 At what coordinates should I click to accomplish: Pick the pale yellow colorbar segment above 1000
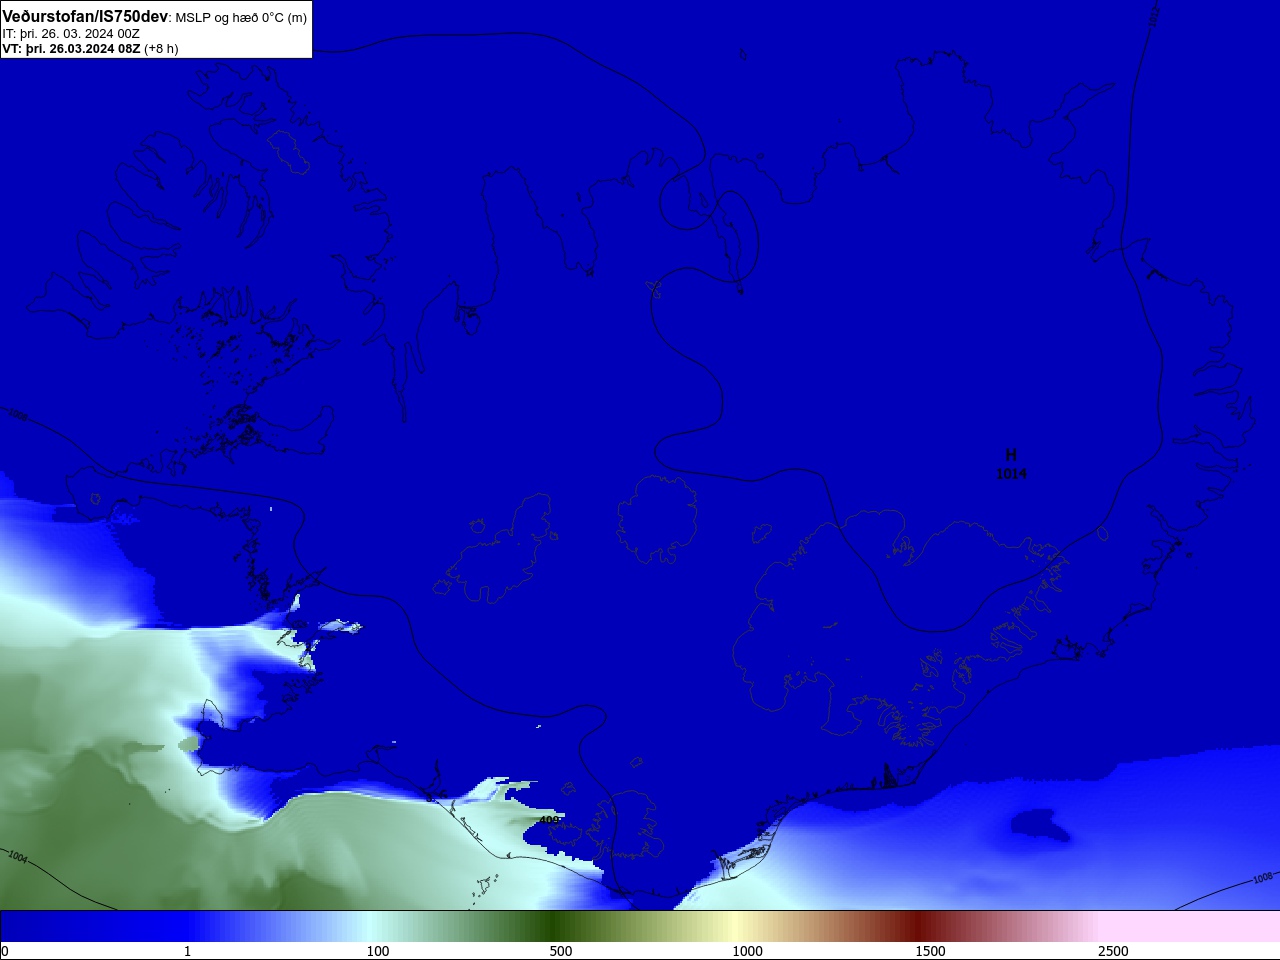[735, 926]
